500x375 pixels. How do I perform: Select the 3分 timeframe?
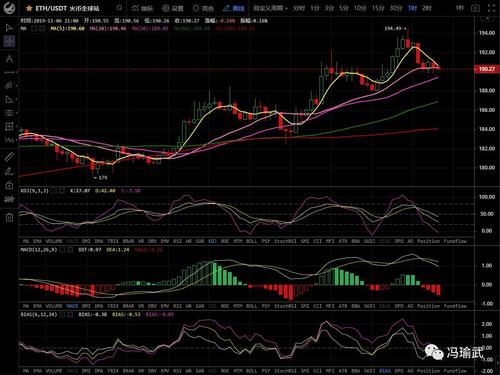tap(329, 8)
